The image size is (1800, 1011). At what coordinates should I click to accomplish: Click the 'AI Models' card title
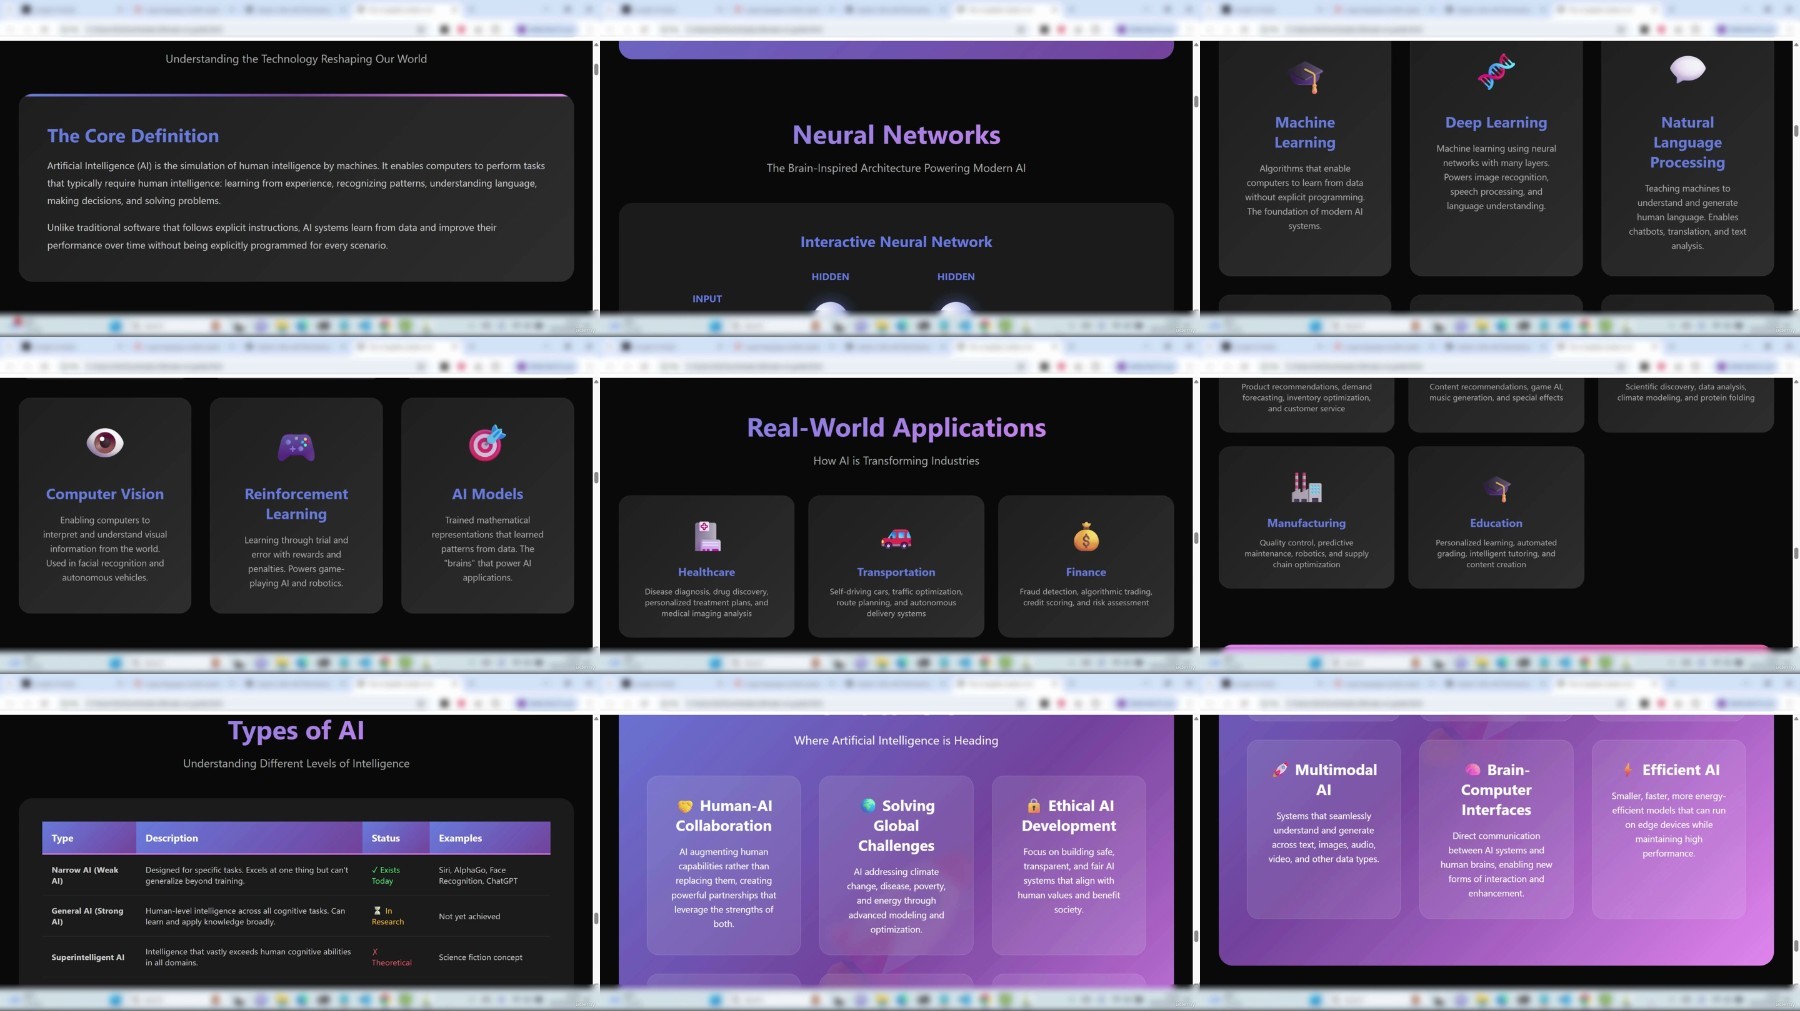[487, 494]
